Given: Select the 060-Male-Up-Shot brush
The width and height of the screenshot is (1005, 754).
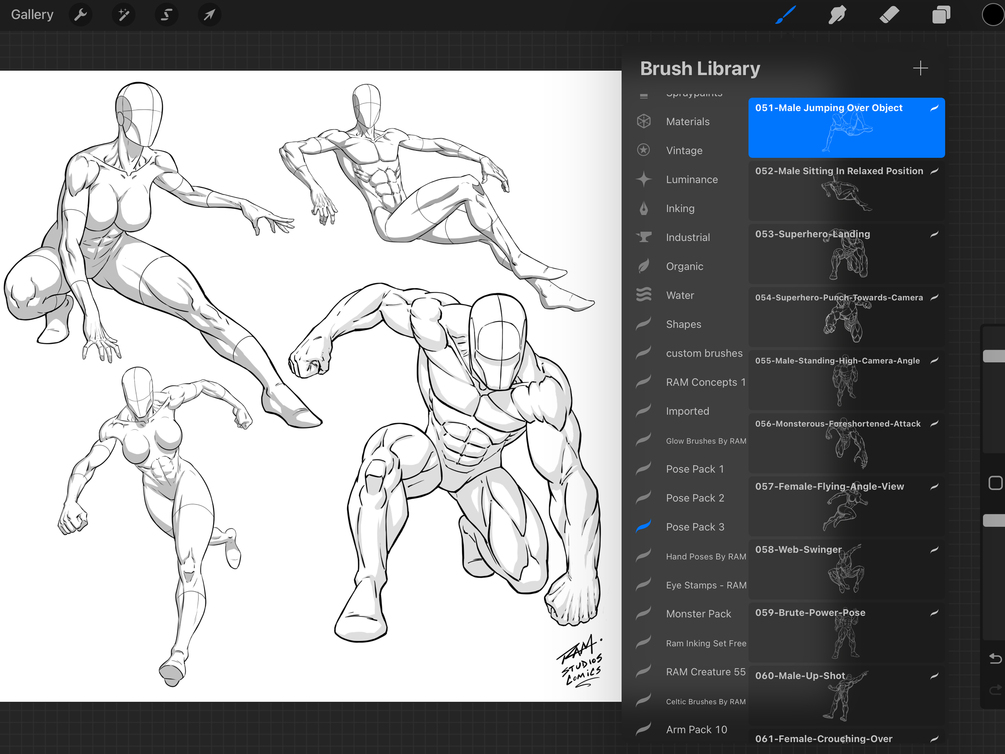Looking at the screenshot, I should tap(846, 696).
